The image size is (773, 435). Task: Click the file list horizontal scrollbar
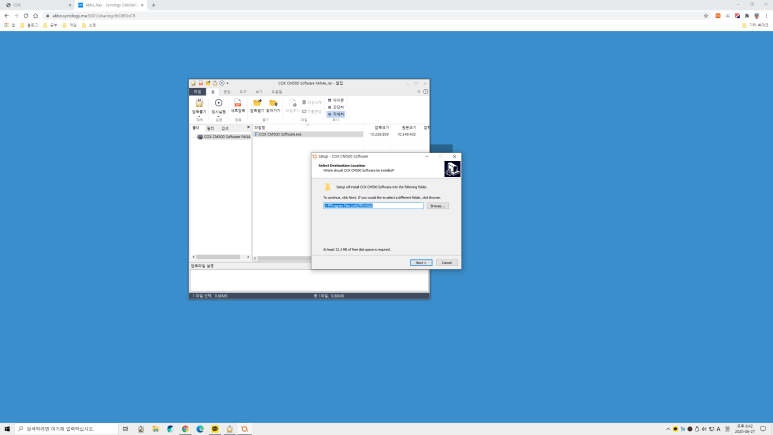(282, 258)
